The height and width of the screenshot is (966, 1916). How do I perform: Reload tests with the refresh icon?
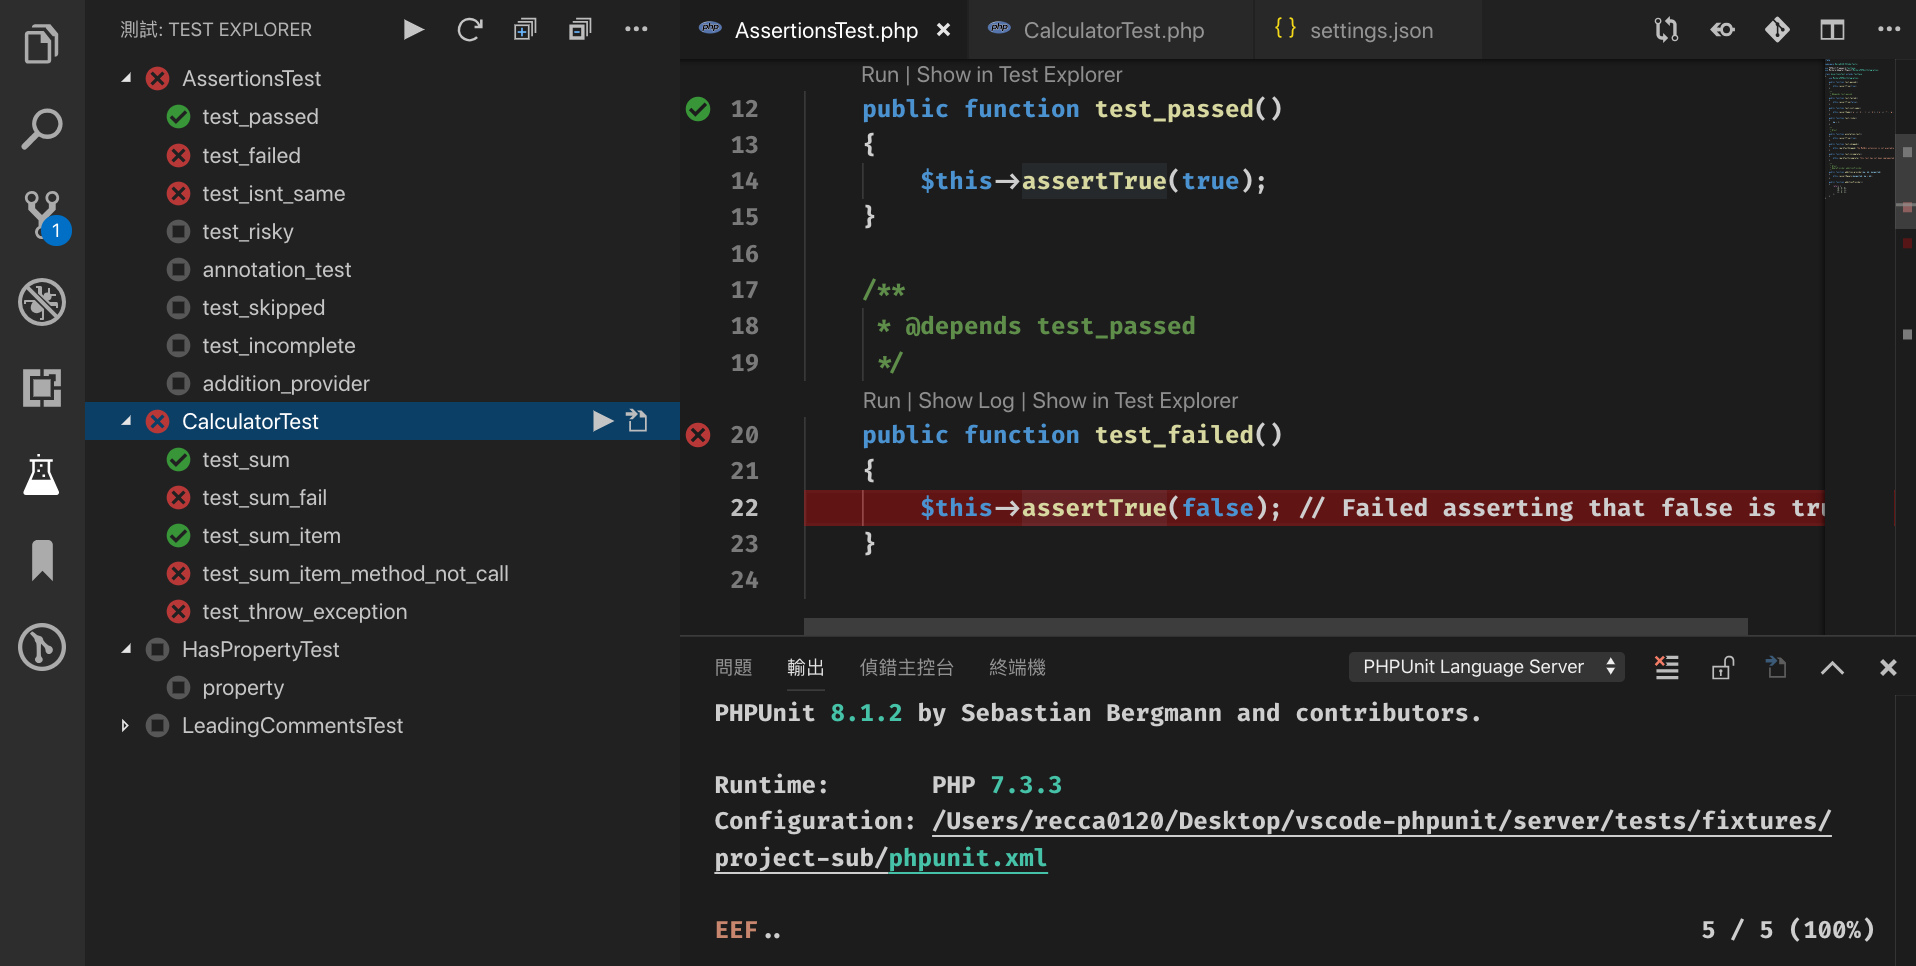coord(469,30)
